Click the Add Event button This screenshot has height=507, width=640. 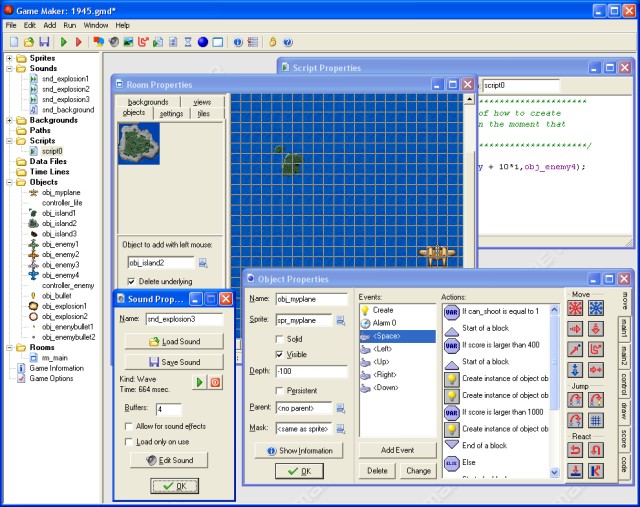click(397, 451)
